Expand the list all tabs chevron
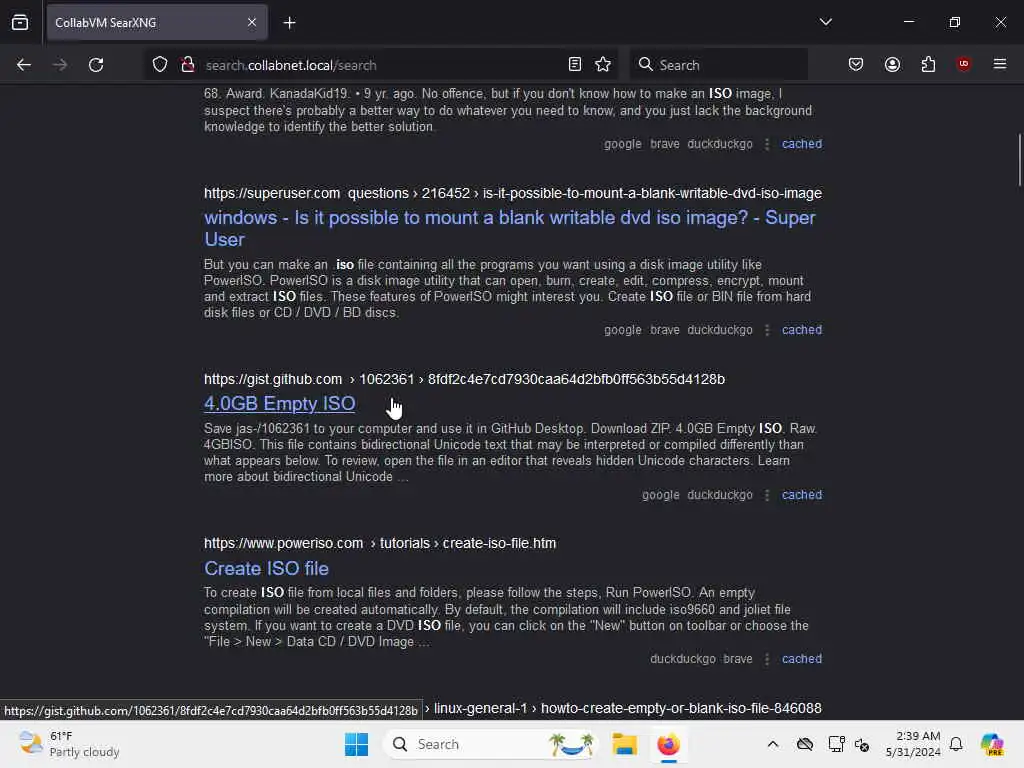1024x768 pixels. pos(825,22)
